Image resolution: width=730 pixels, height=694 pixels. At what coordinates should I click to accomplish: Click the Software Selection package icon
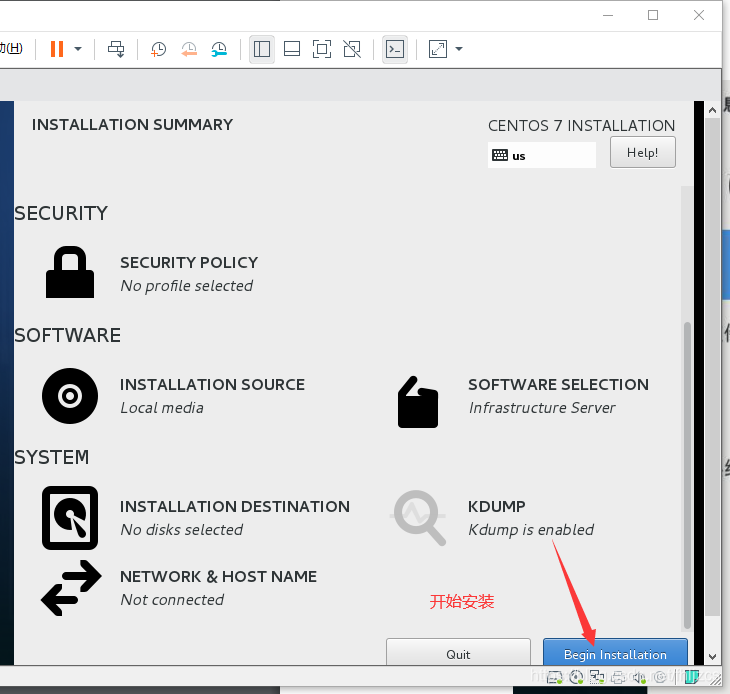pyautogui.click(x=418, y=402)
